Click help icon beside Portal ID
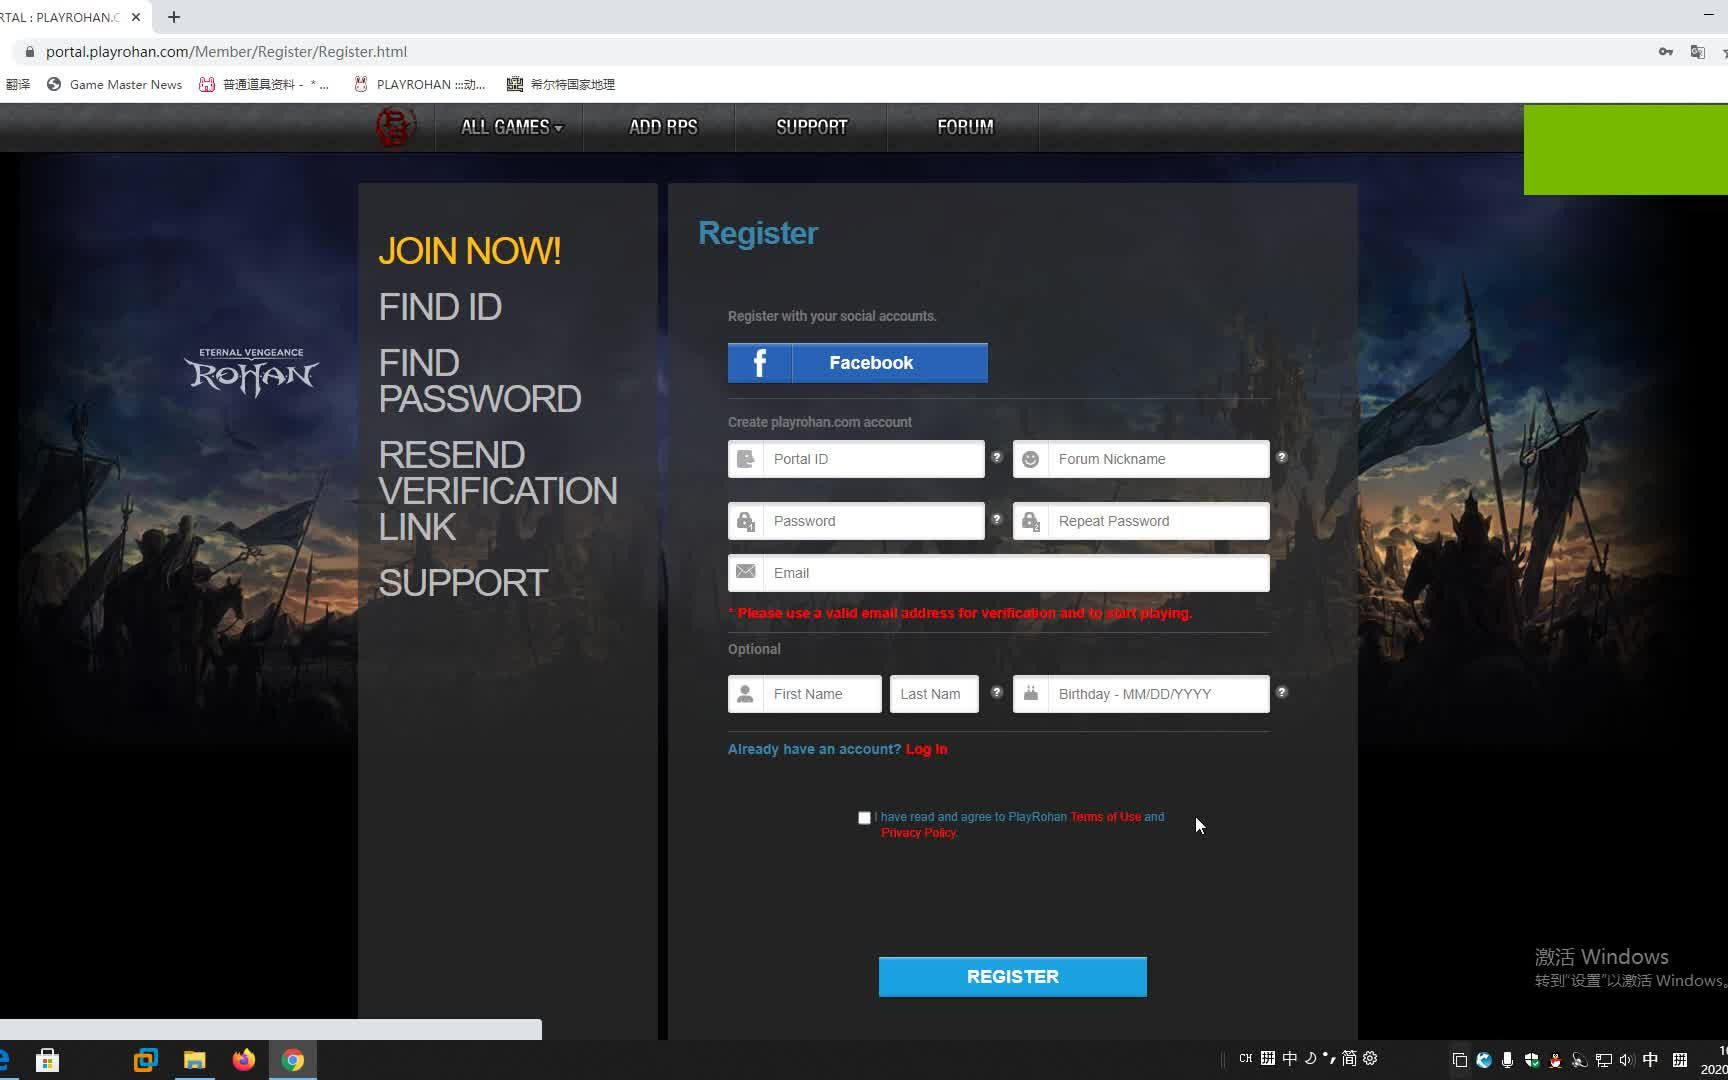 point(996,457)
